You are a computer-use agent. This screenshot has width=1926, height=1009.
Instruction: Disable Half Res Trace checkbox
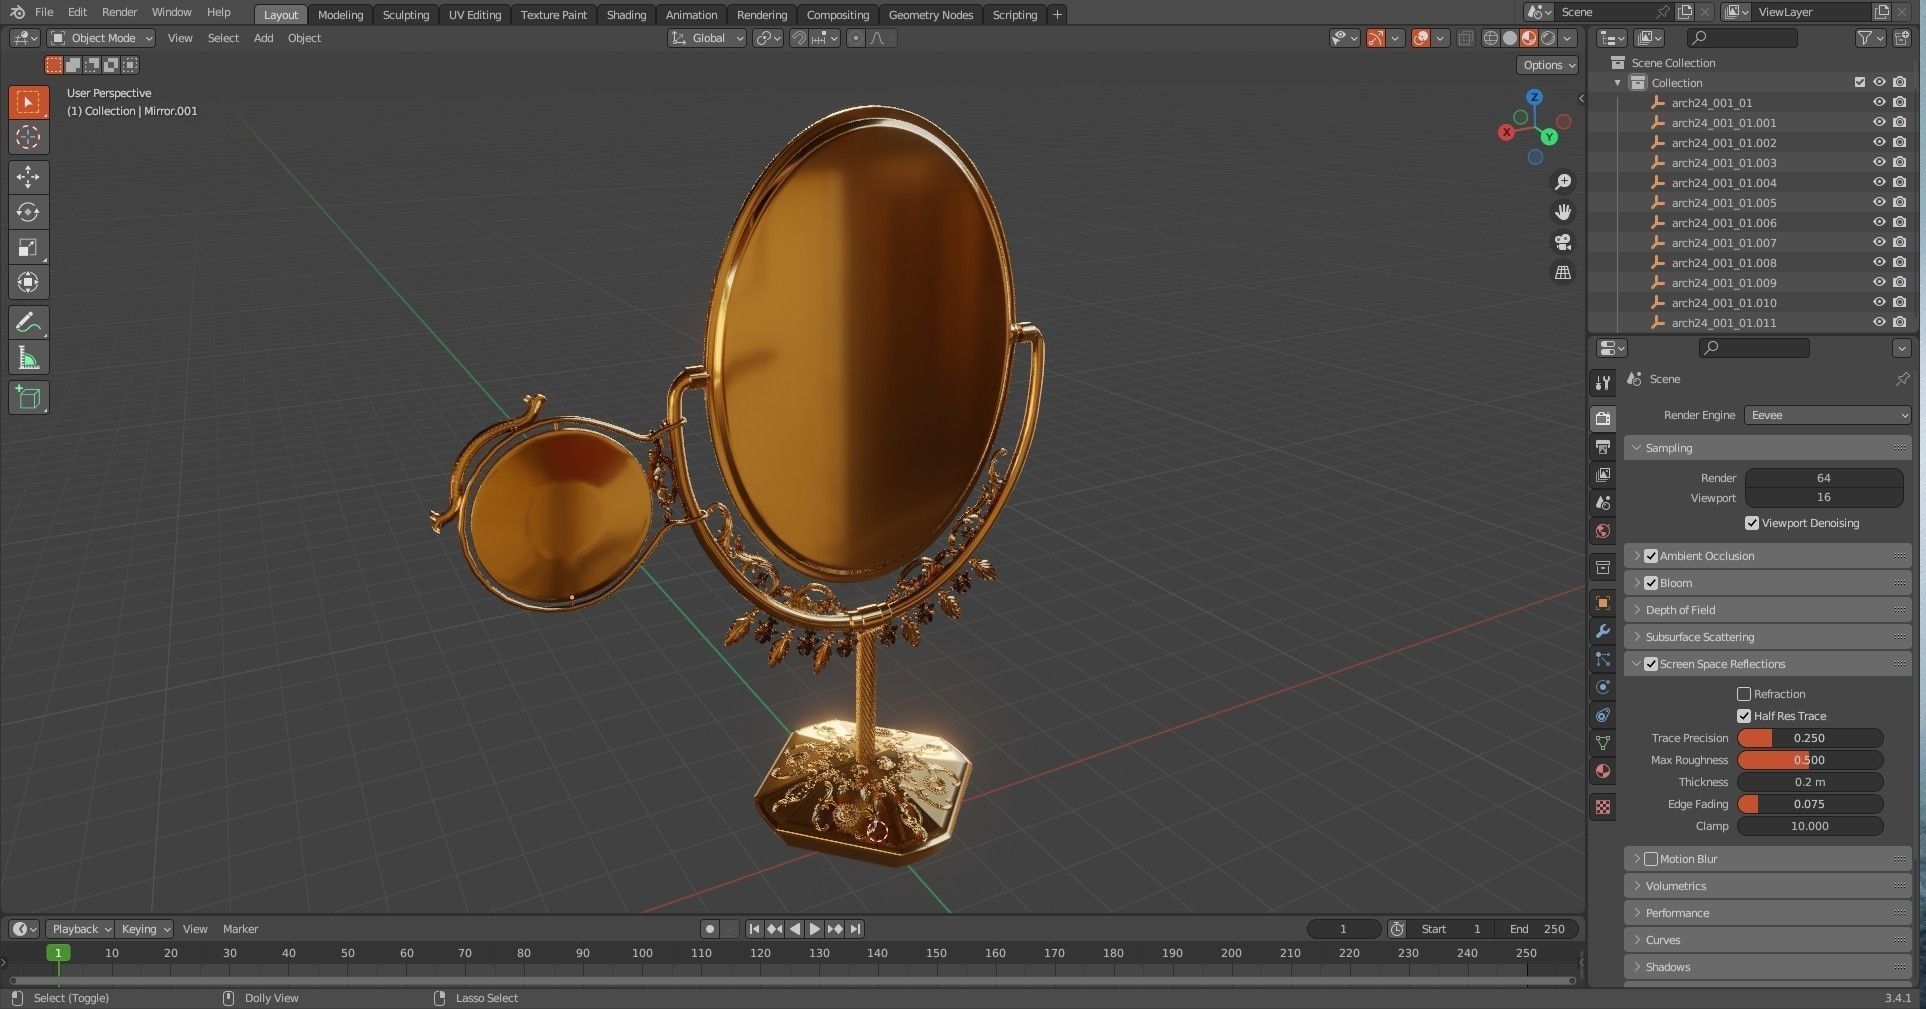coord(1744,716)
